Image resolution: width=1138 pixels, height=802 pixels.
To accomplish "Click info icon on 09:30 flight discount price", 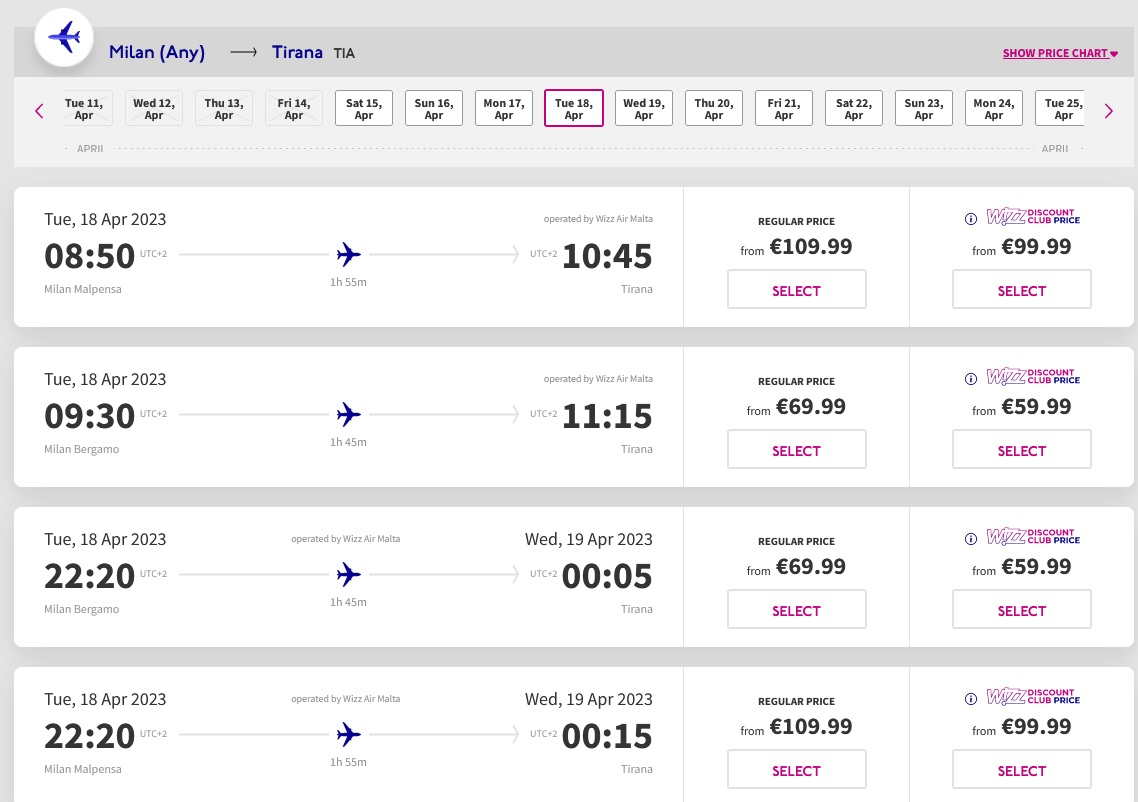I will (x=970, y=379).
